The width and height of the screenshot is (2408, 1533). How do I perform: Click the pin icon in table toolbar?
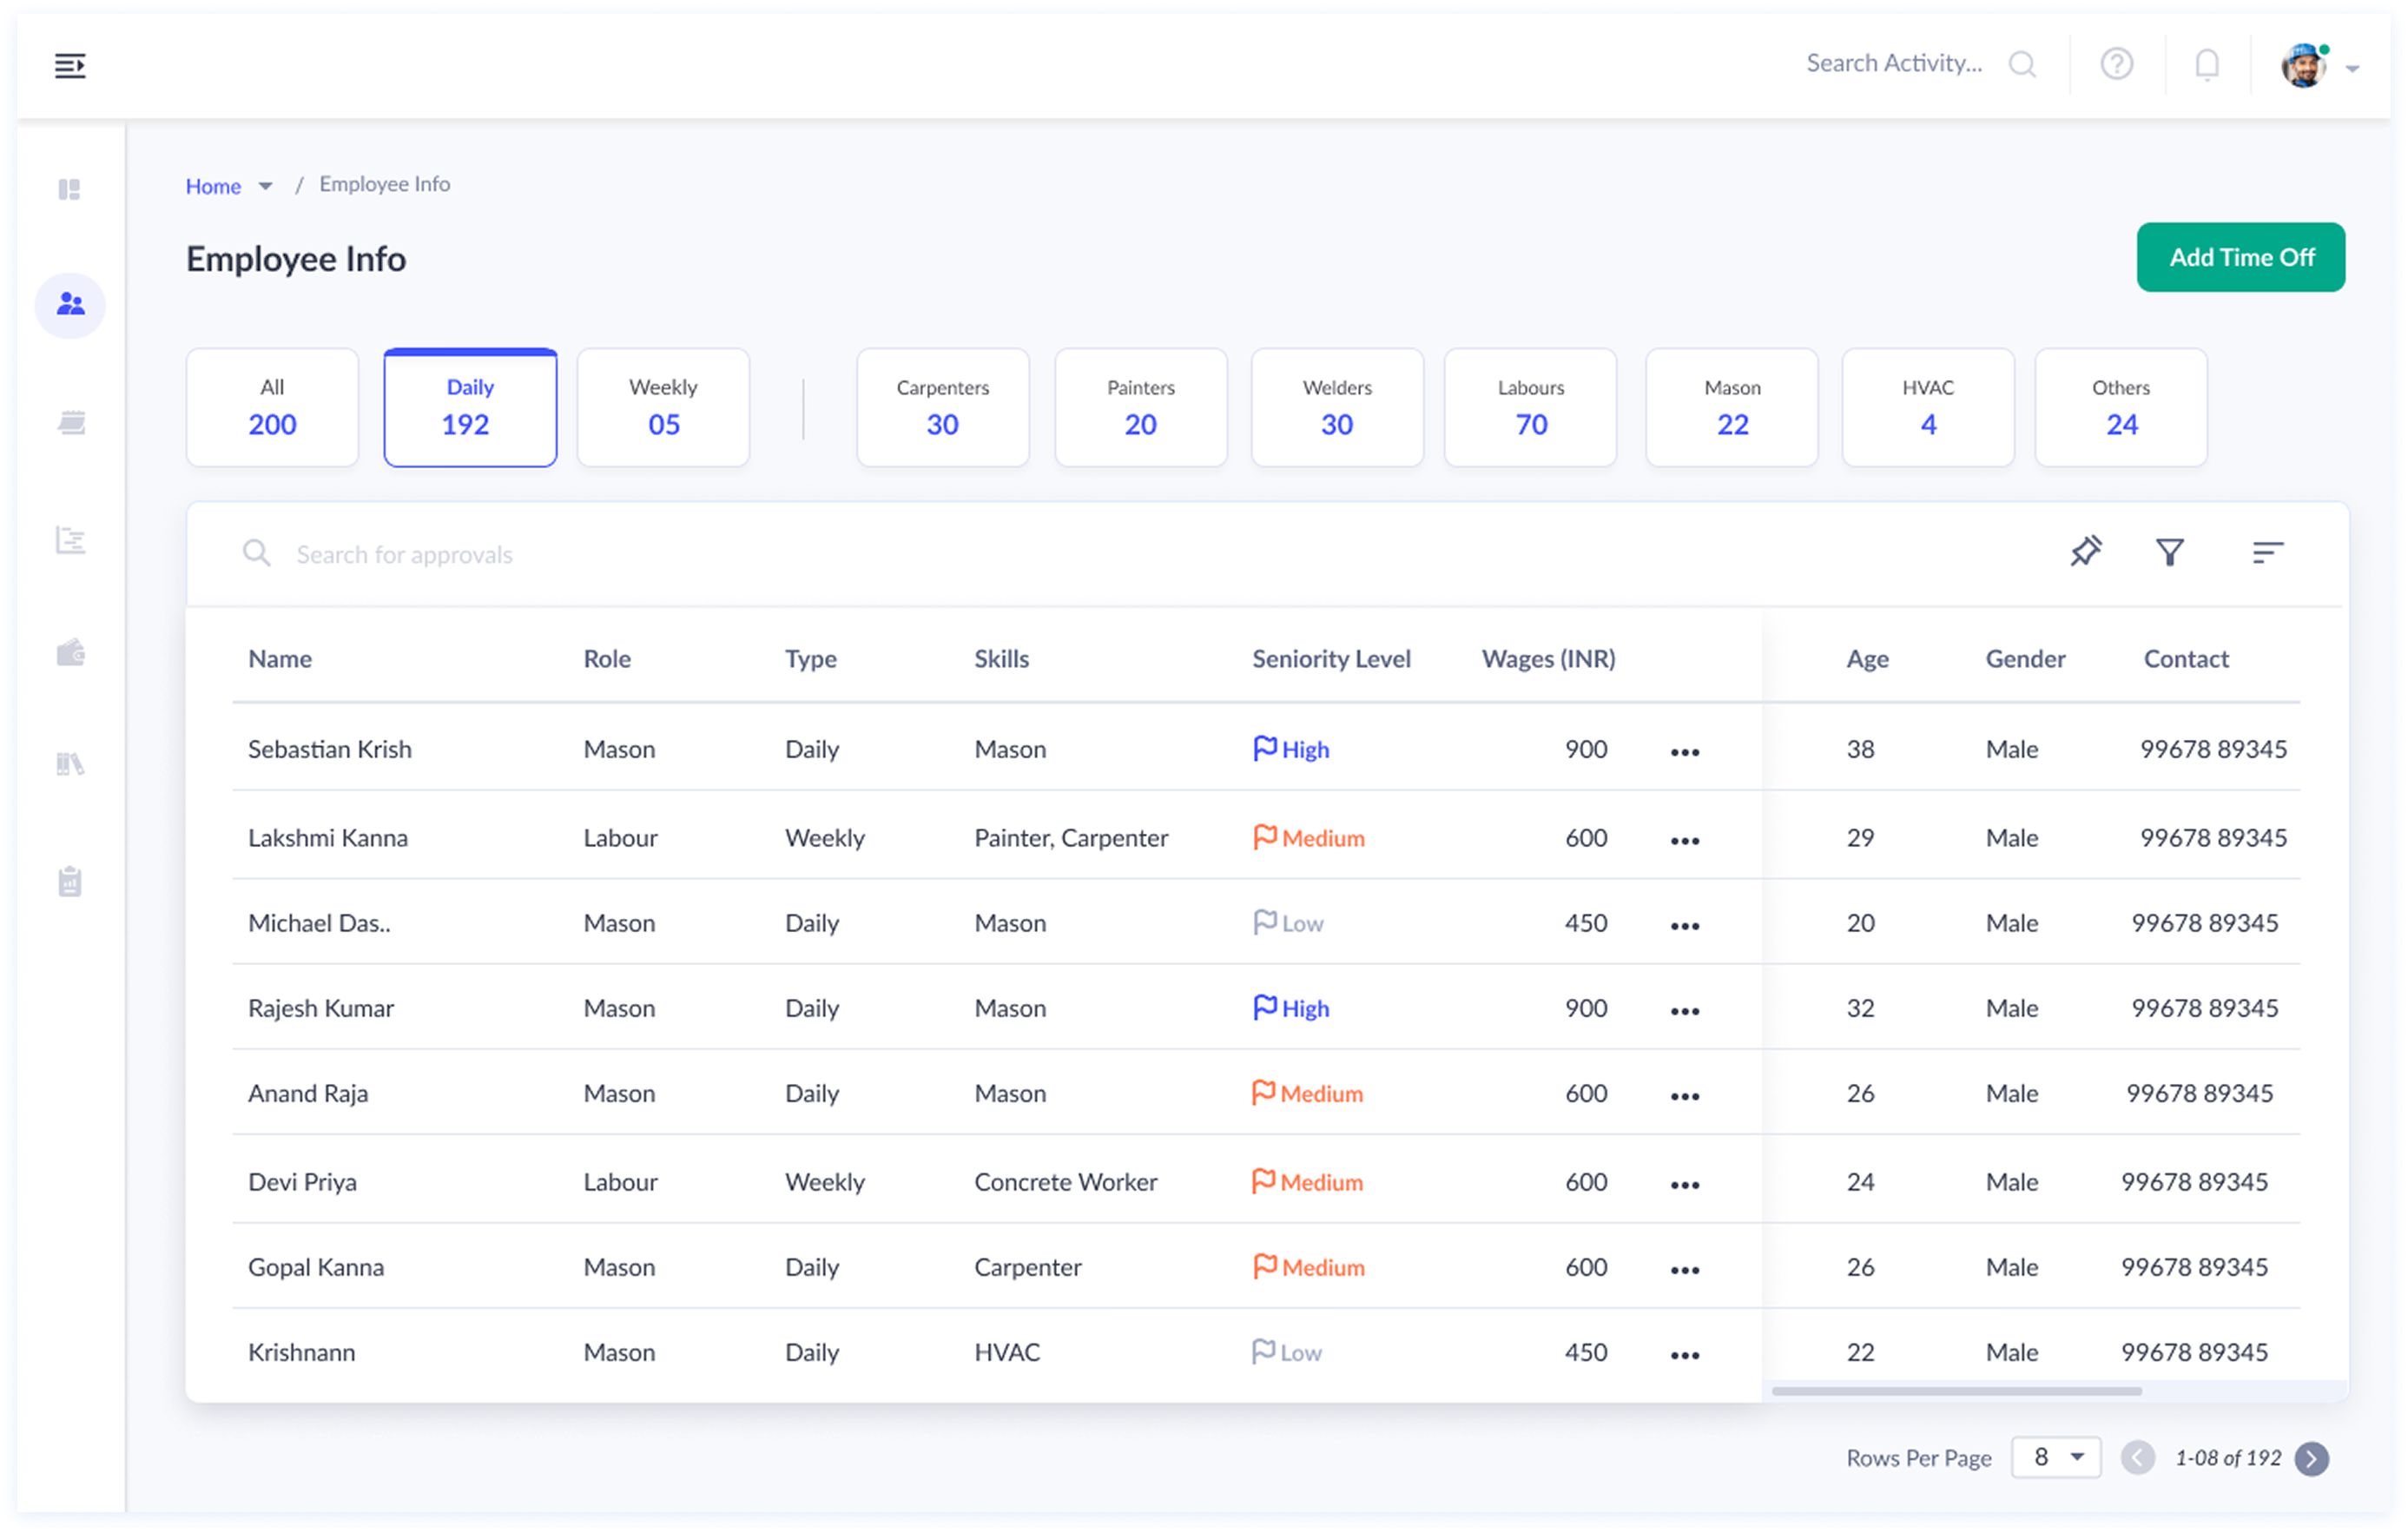click(2085, 551)
